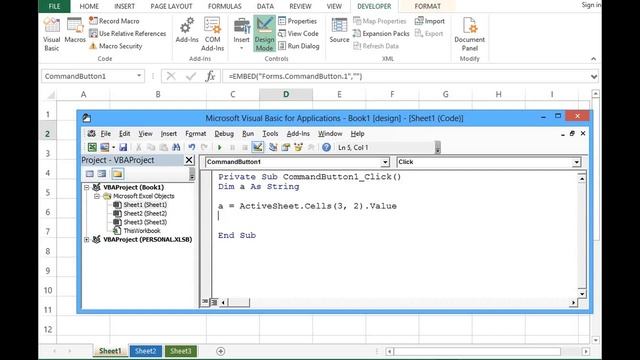
Task: Open the FORMULAS tab
Action: 224,6
